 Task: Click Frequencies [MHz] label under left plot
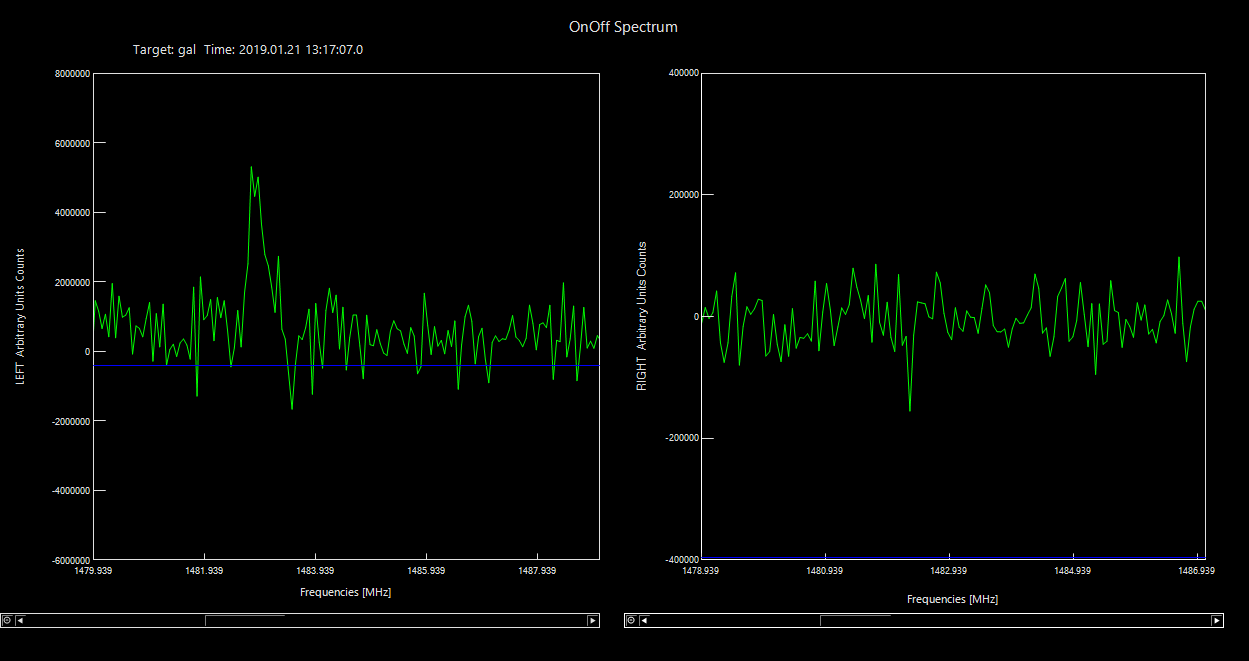(345, 592)
